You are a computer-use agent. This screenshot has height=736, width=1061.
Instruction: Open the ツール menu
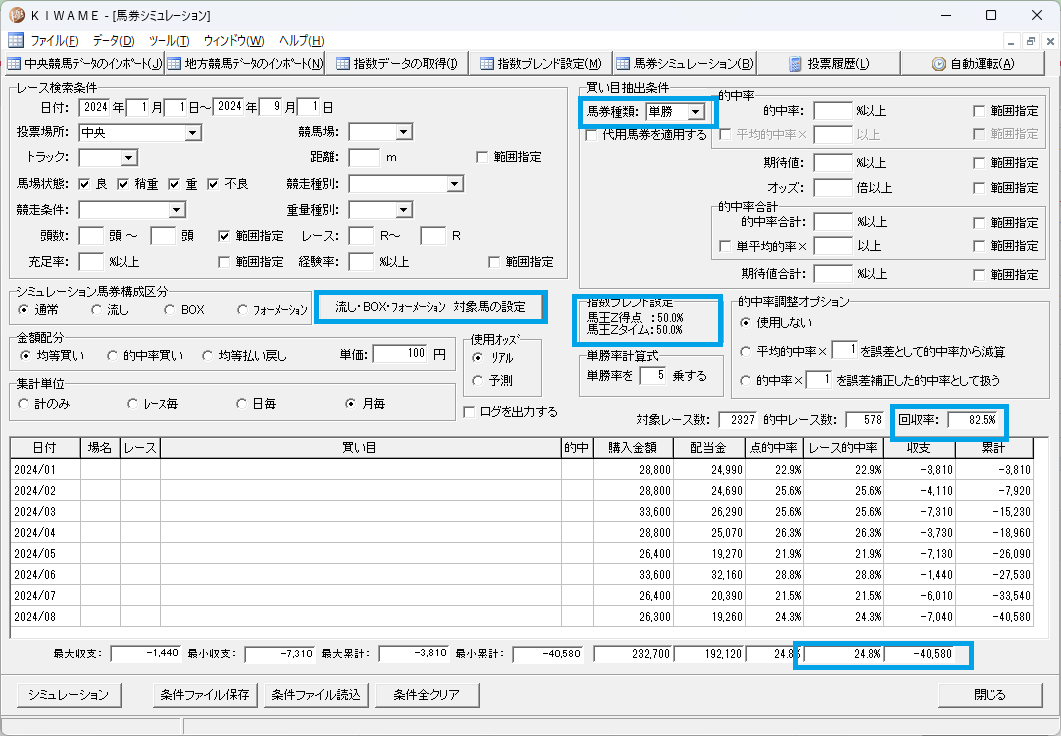coord(168,41)
